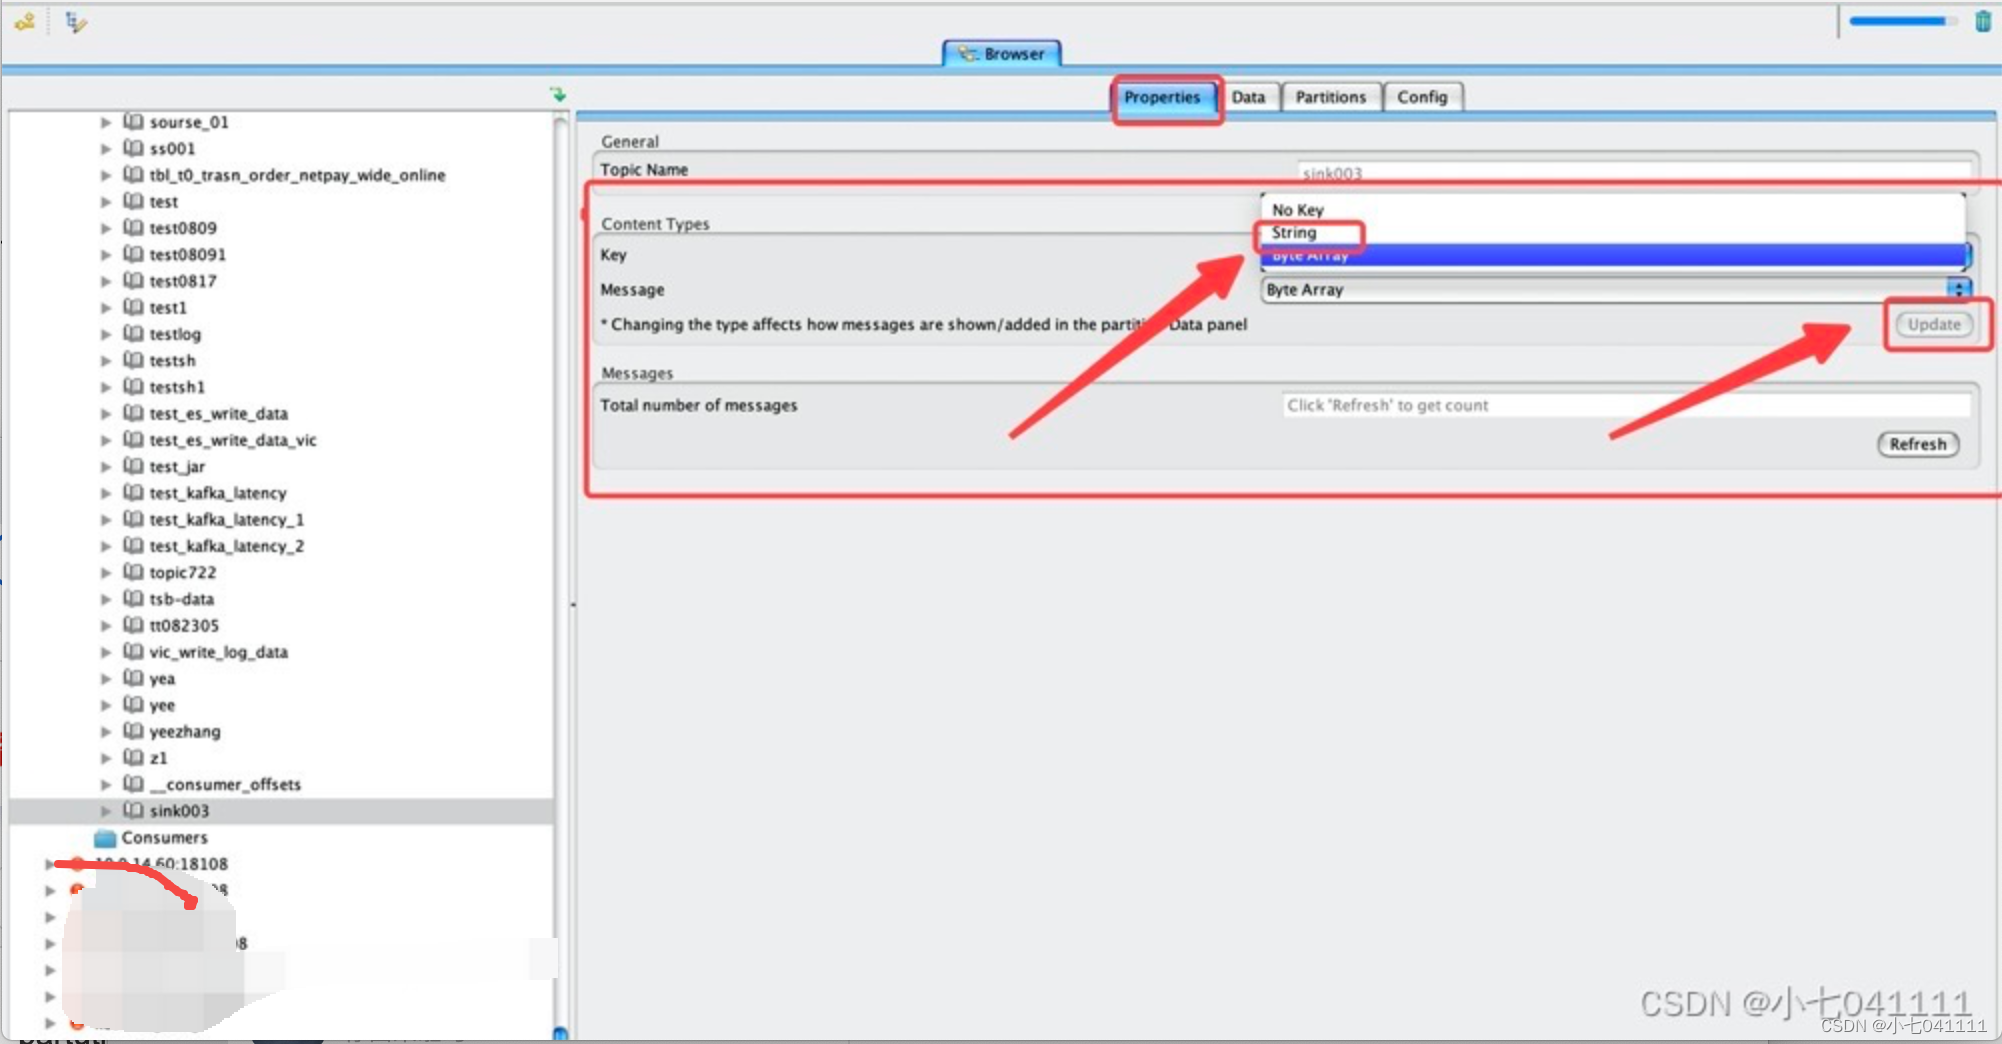Click the Update button
Viewport: 2002px width, 1044px height.
click(1935, 325)
